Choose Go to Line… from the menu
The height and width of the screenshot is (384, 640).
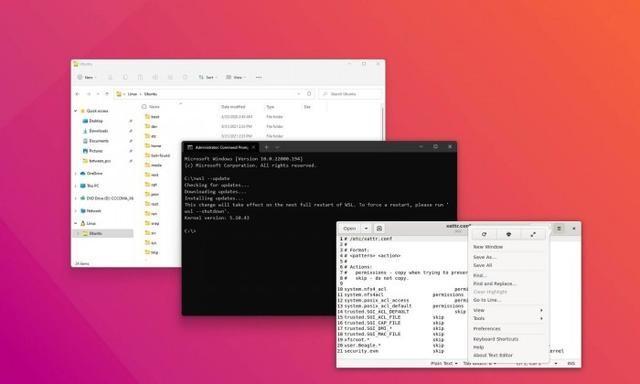coord(487,300)
